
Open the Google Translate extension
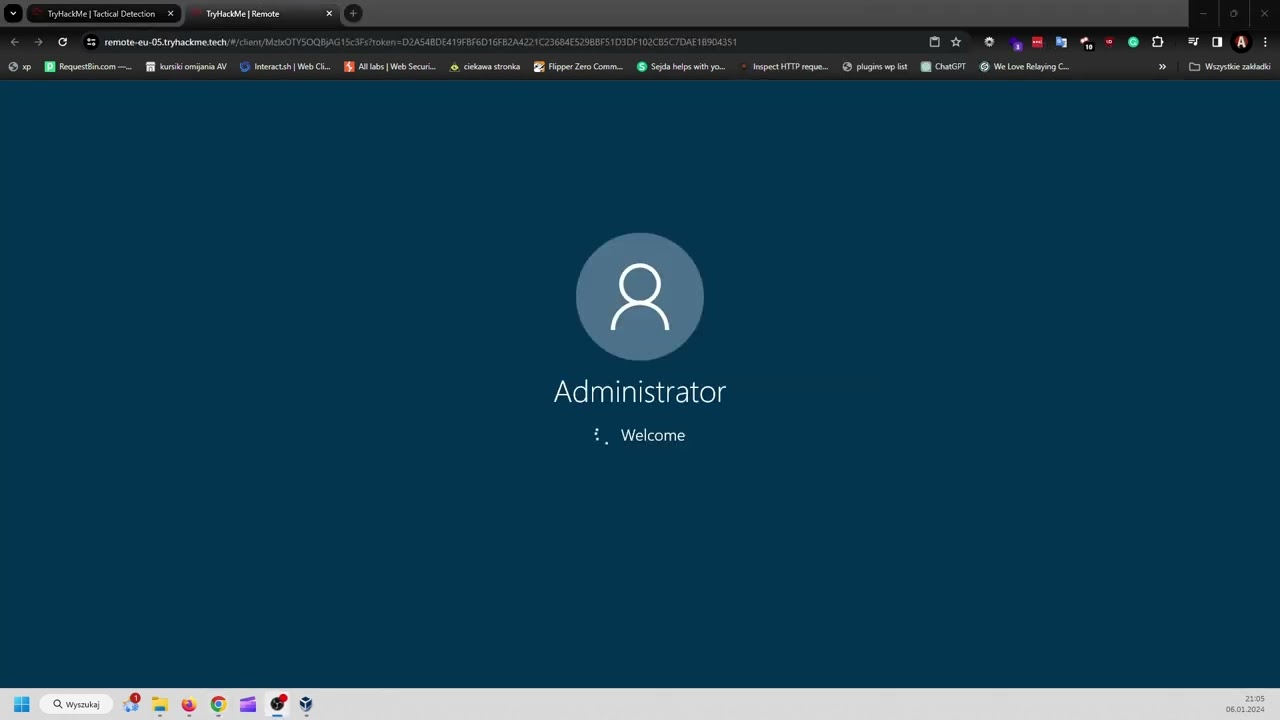[1061, 42]
